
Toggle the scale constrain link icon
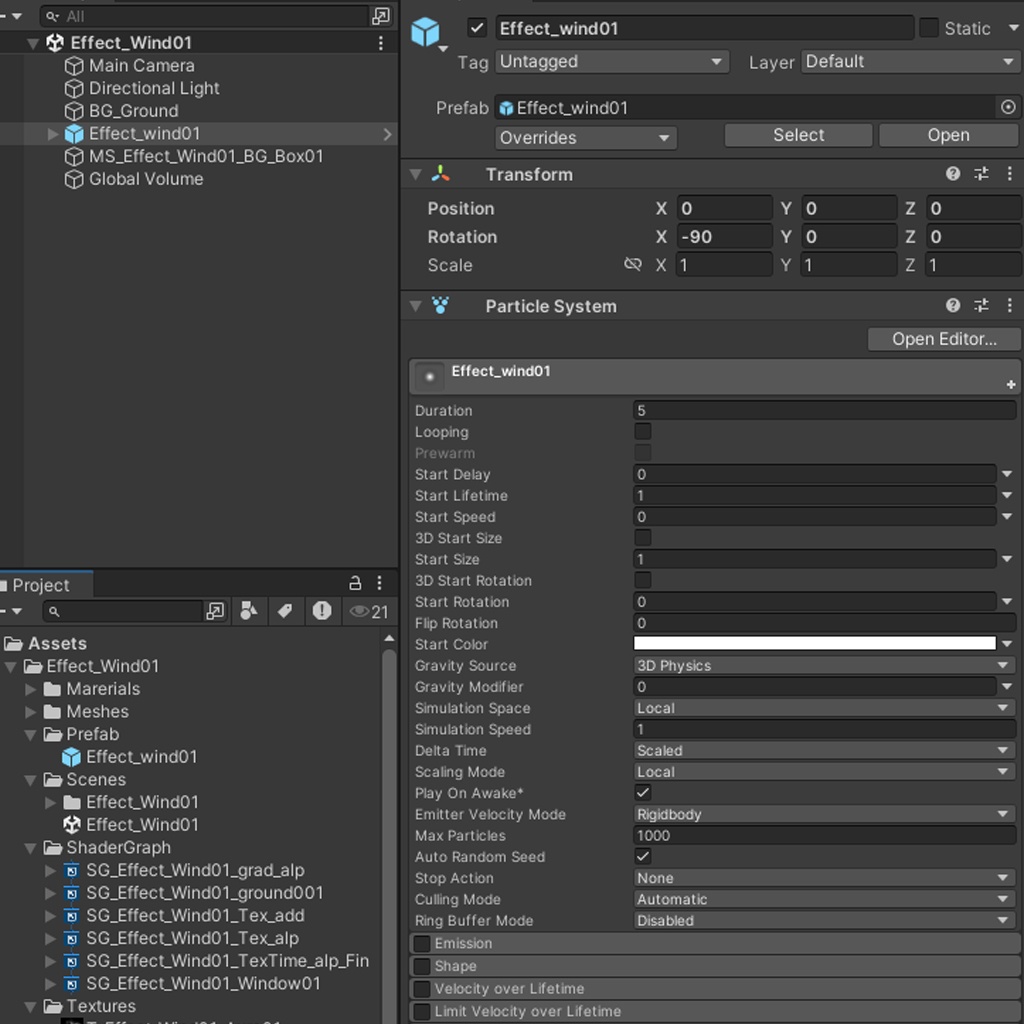[632, 265]
